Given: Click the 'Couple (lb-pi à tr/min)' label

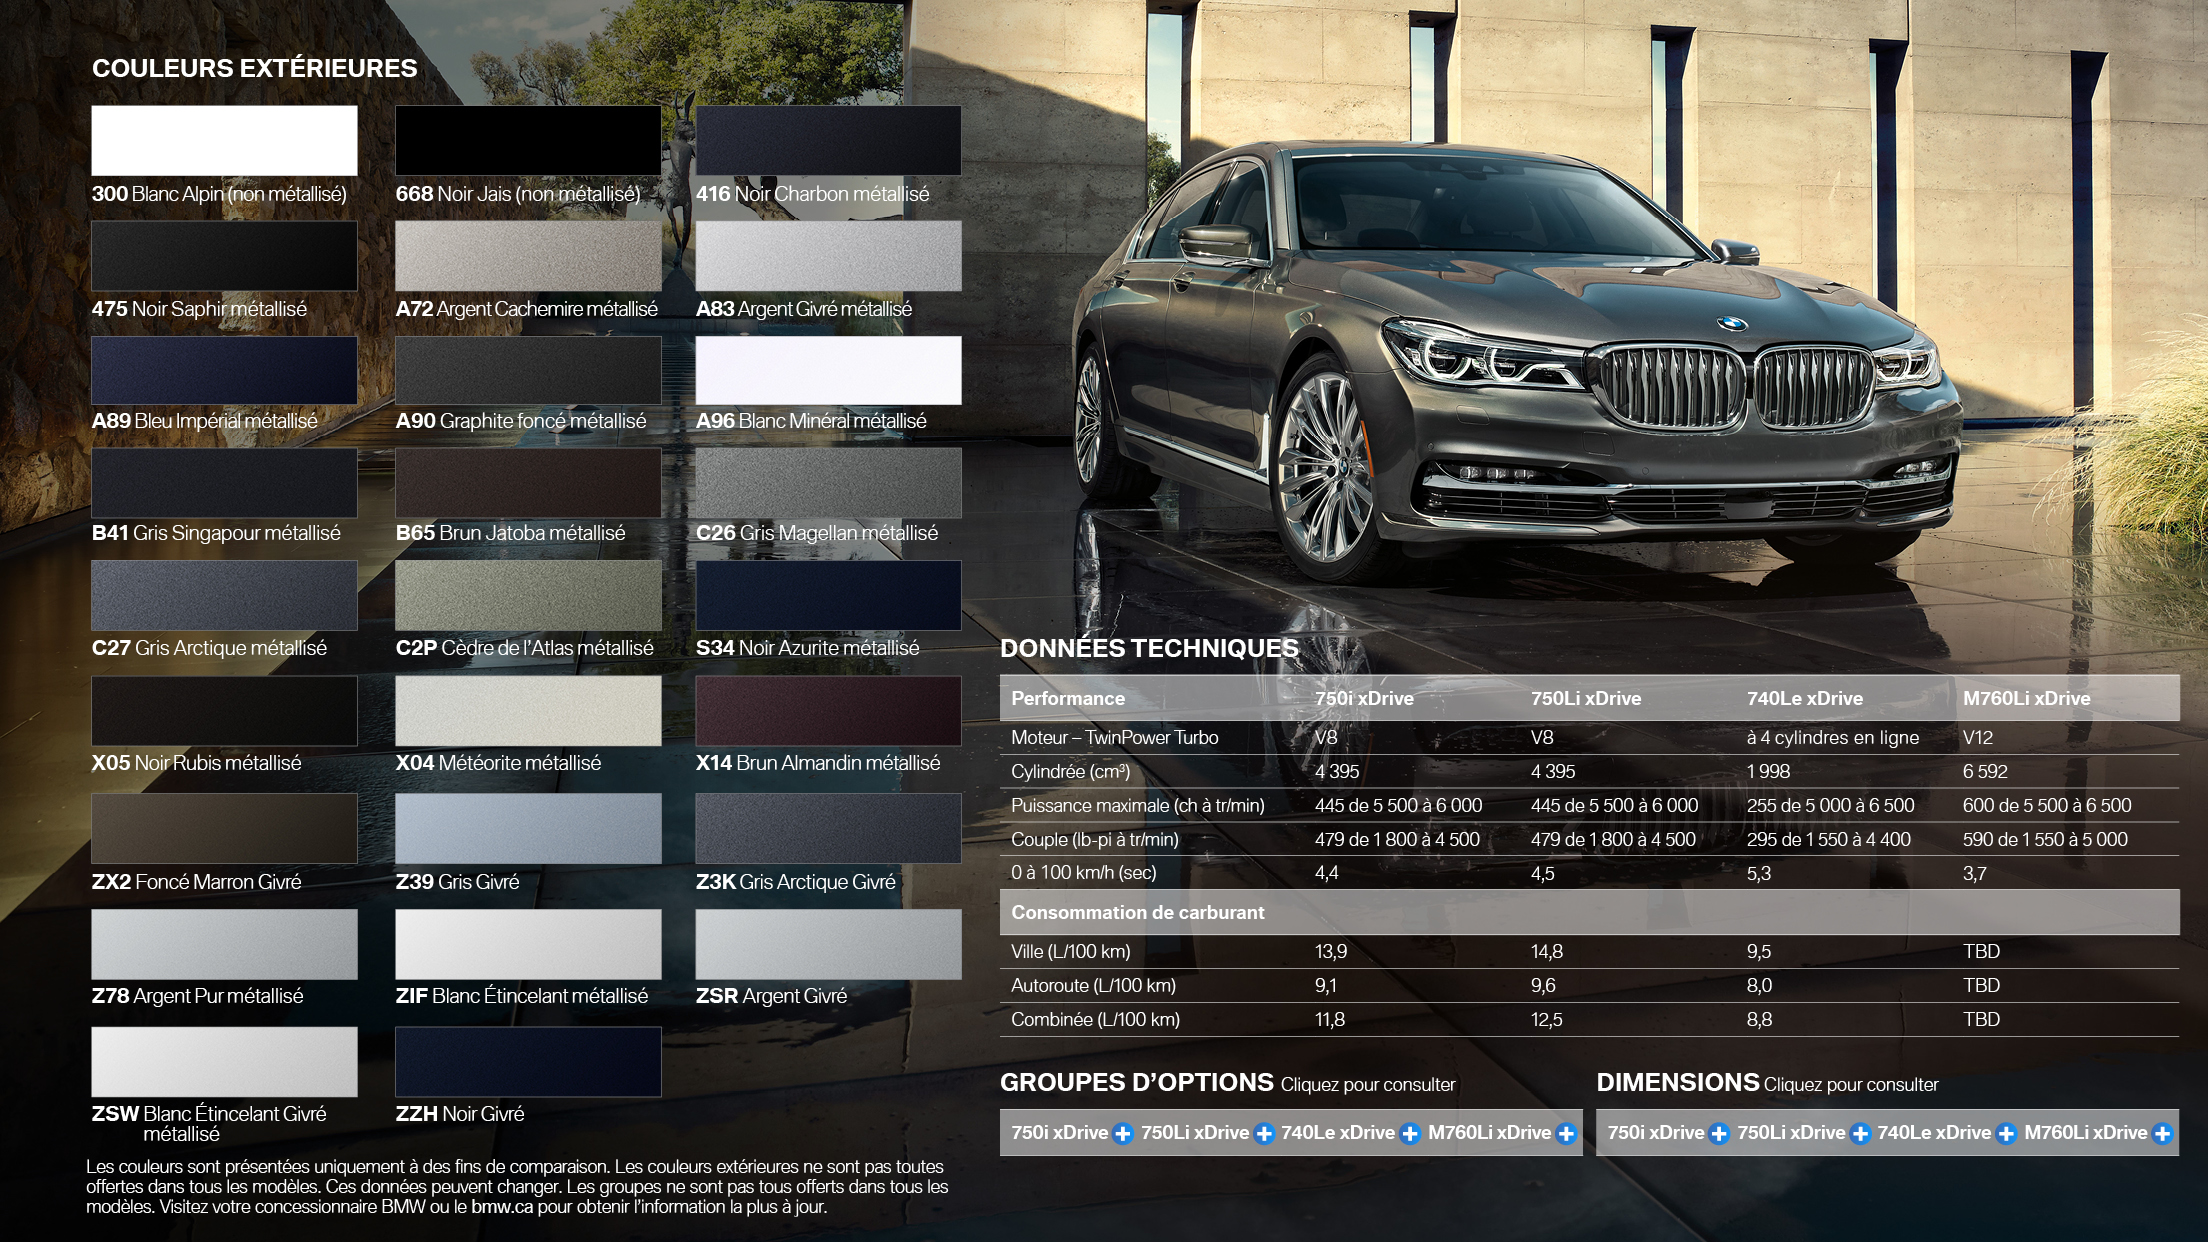Looking at the screenshot, I should pyautogui.click(x=1094, y=840).
